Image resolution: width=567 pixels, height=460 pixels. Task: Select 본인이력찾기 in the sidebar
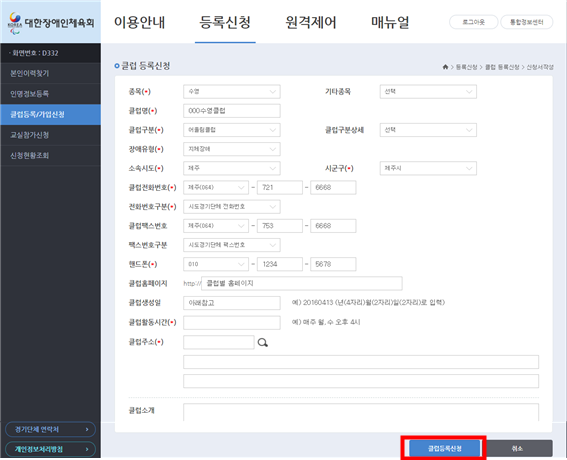tap(51, 73)
